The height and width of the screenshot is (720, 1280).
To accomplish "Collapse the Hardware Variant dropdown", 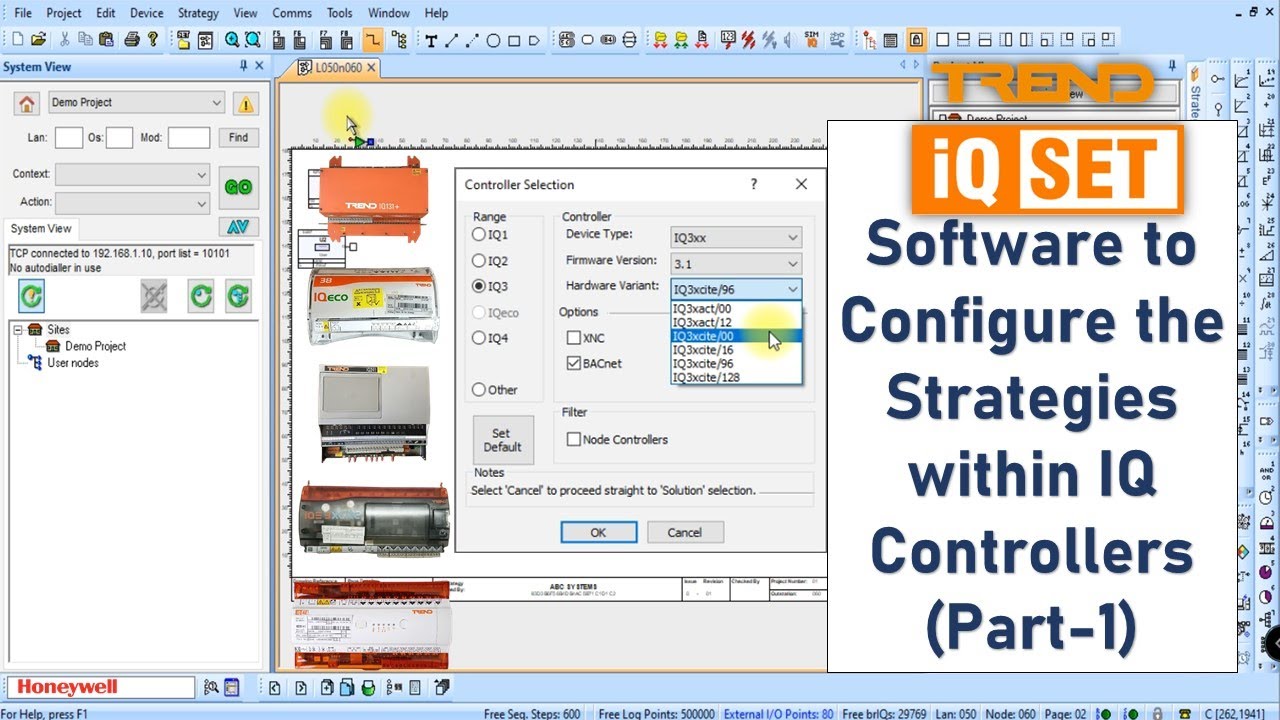I will (x=793, y=289).
